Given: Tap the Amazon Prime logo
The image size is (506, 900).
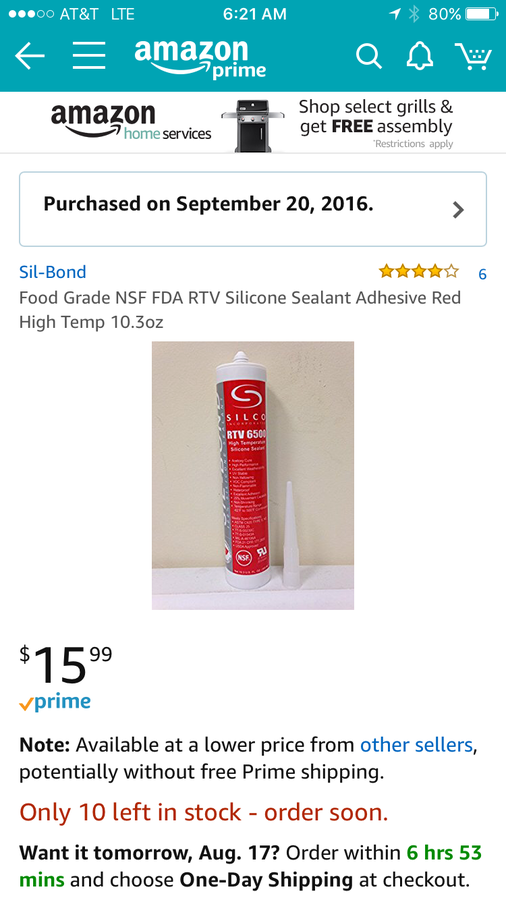Looking at the screenshot, I should click(200, 59).
